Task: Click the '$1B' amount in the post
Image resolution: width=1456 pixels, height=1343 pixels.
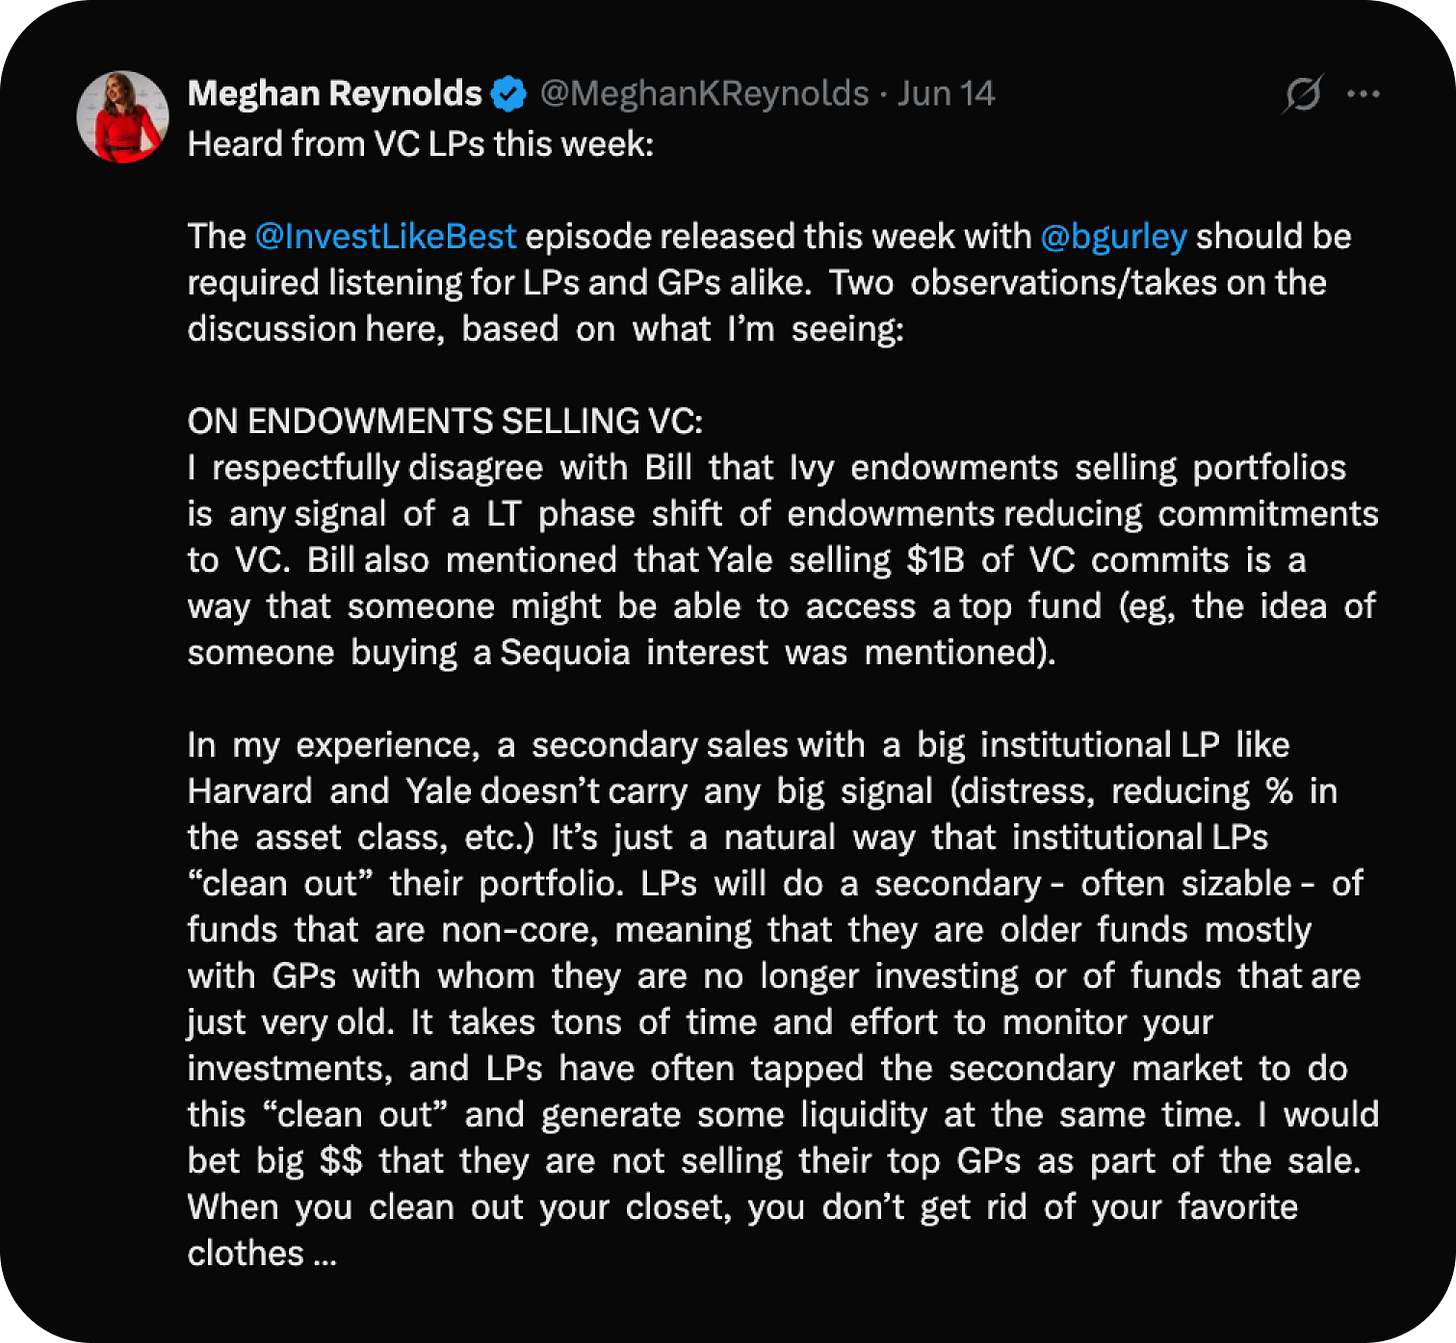Action: [935, 560]
